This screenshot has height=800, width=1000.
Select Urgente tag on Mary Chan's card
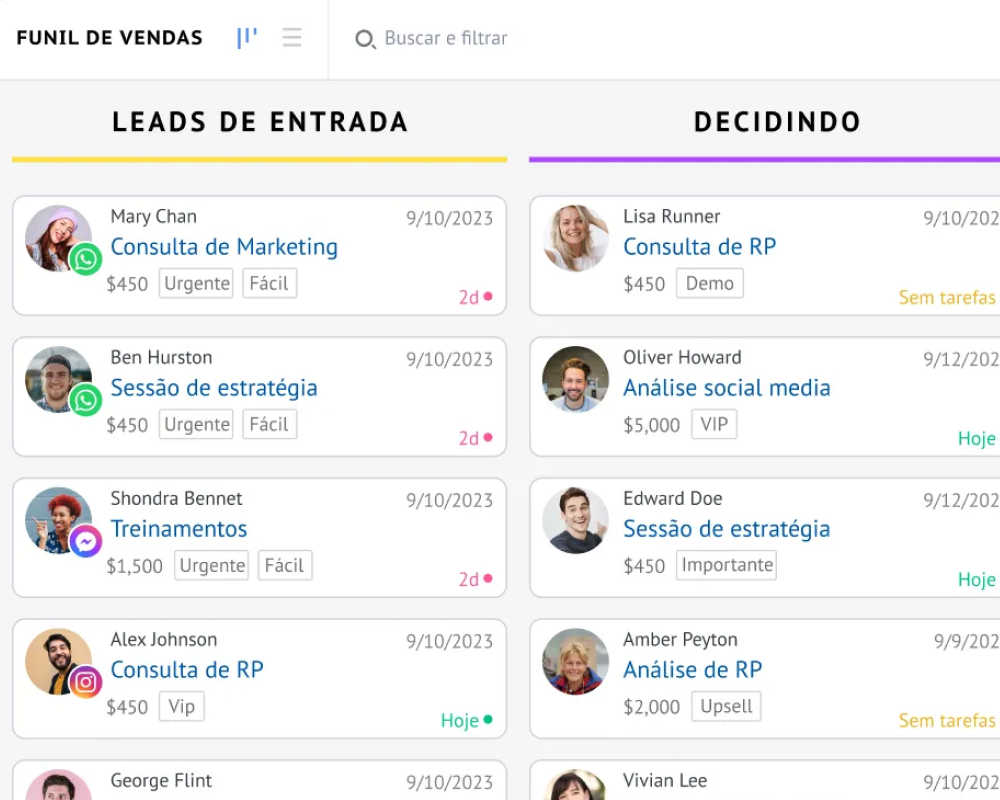(x=197, y=284)
